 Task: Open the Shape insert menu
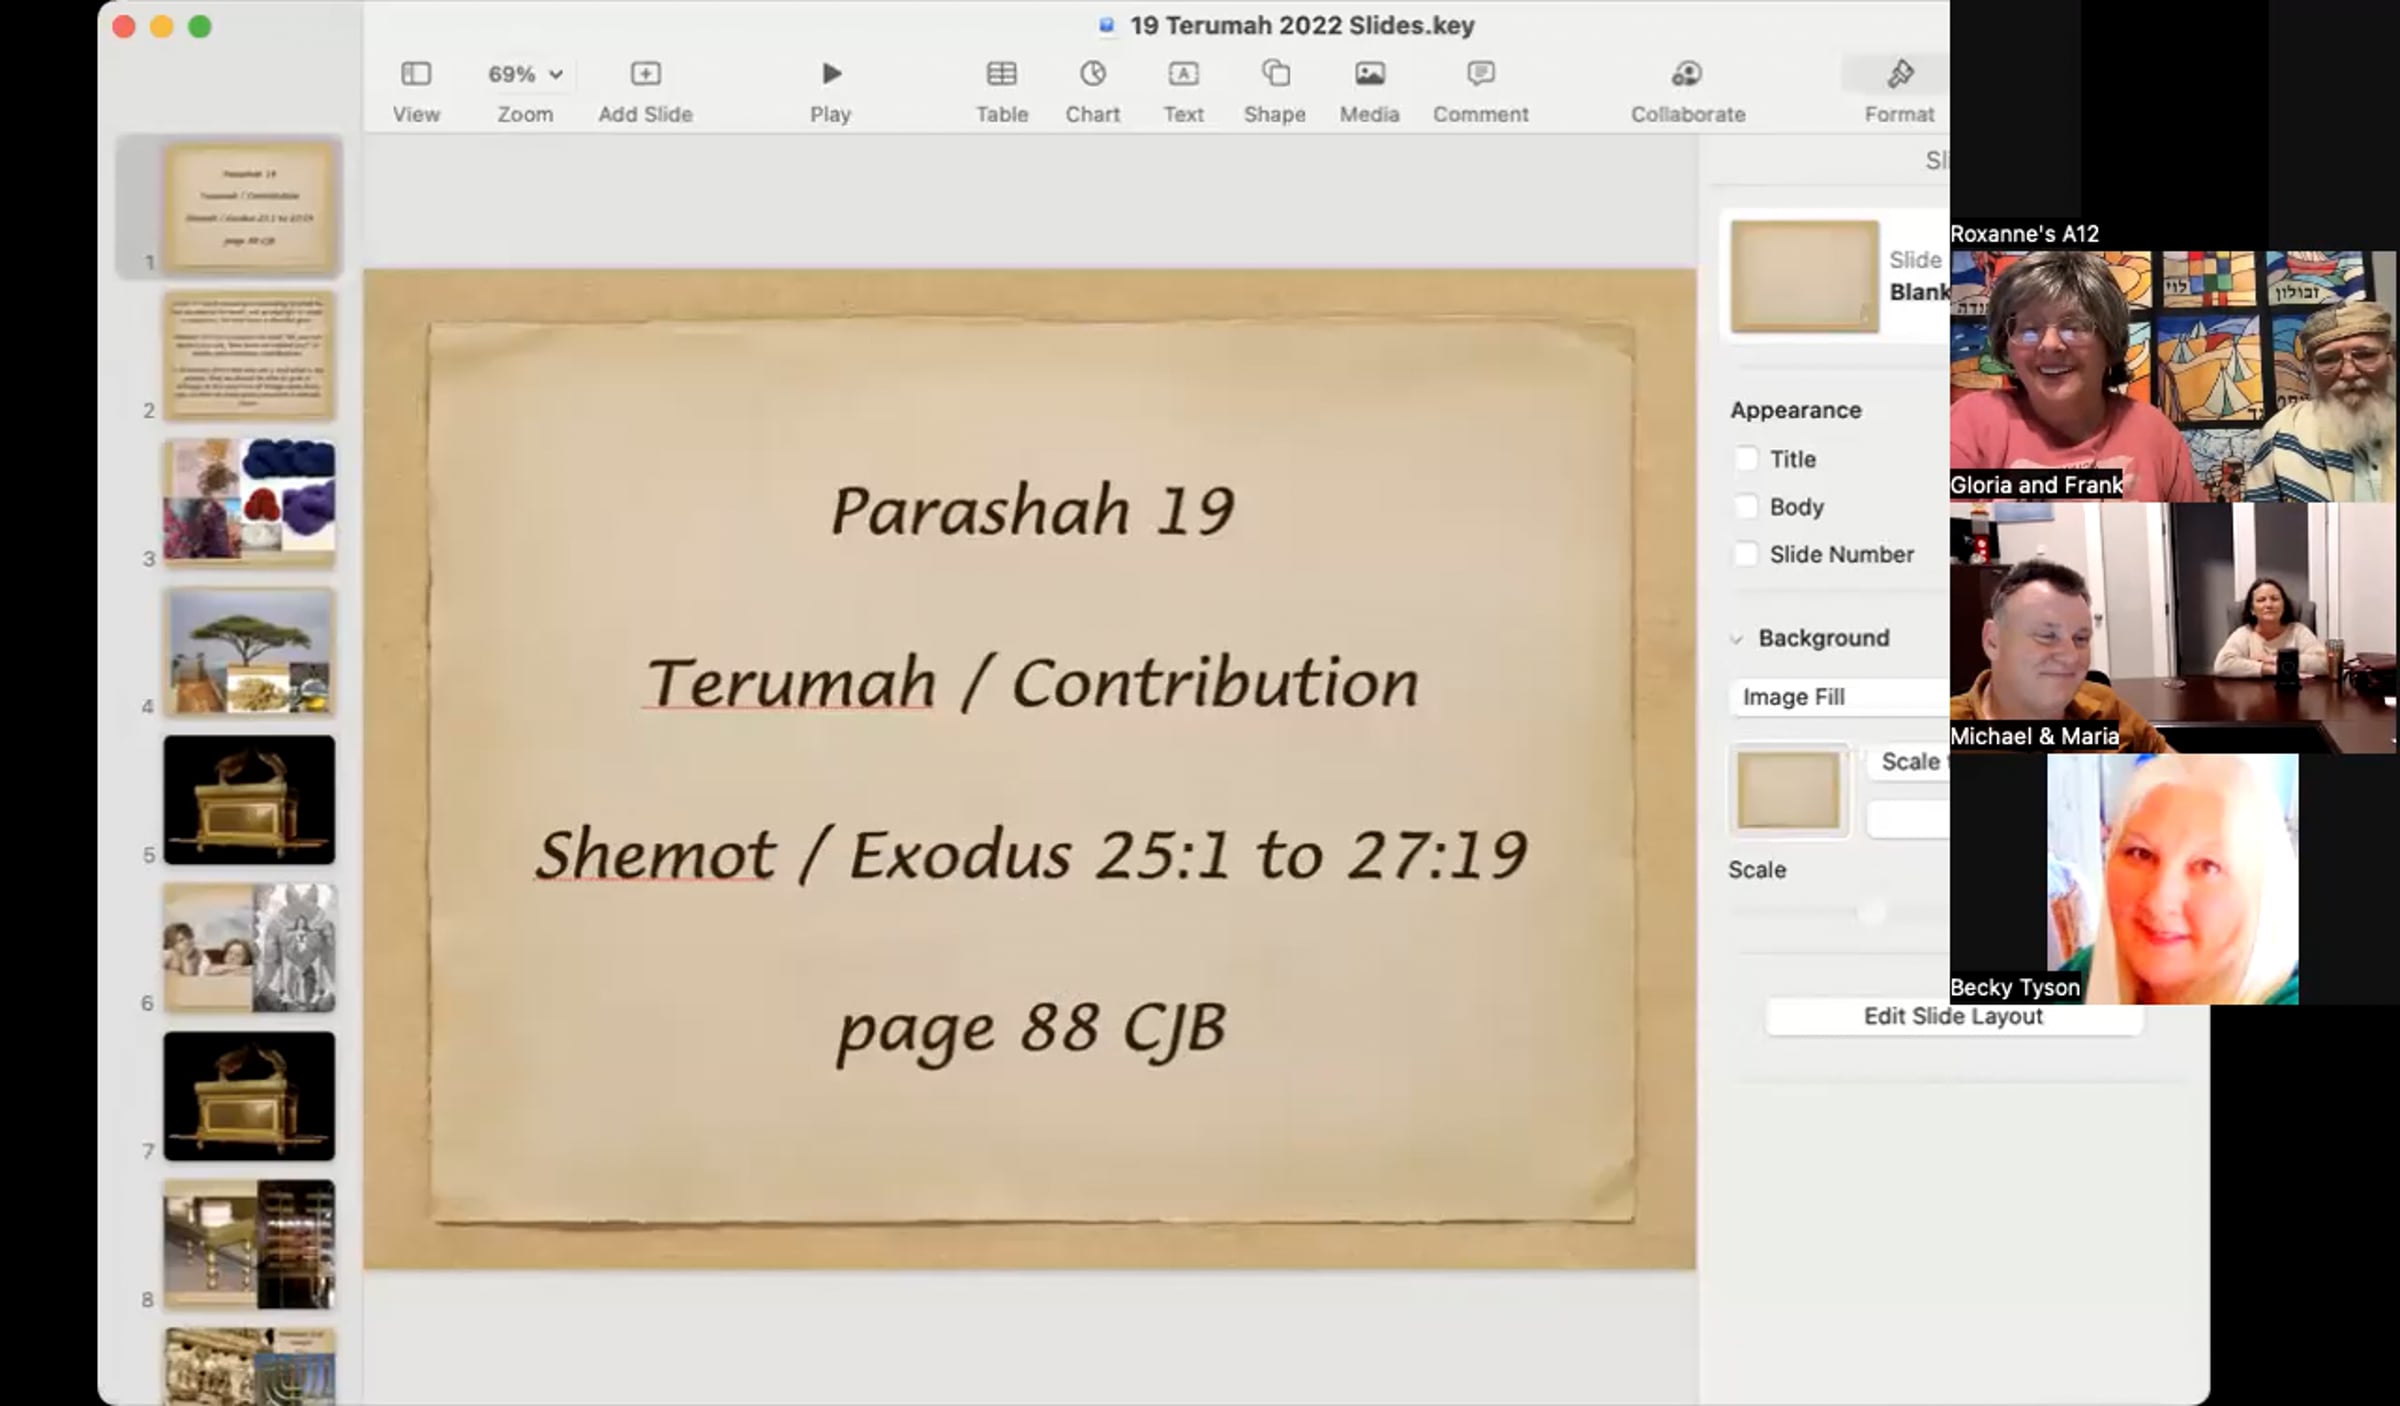1275,74
